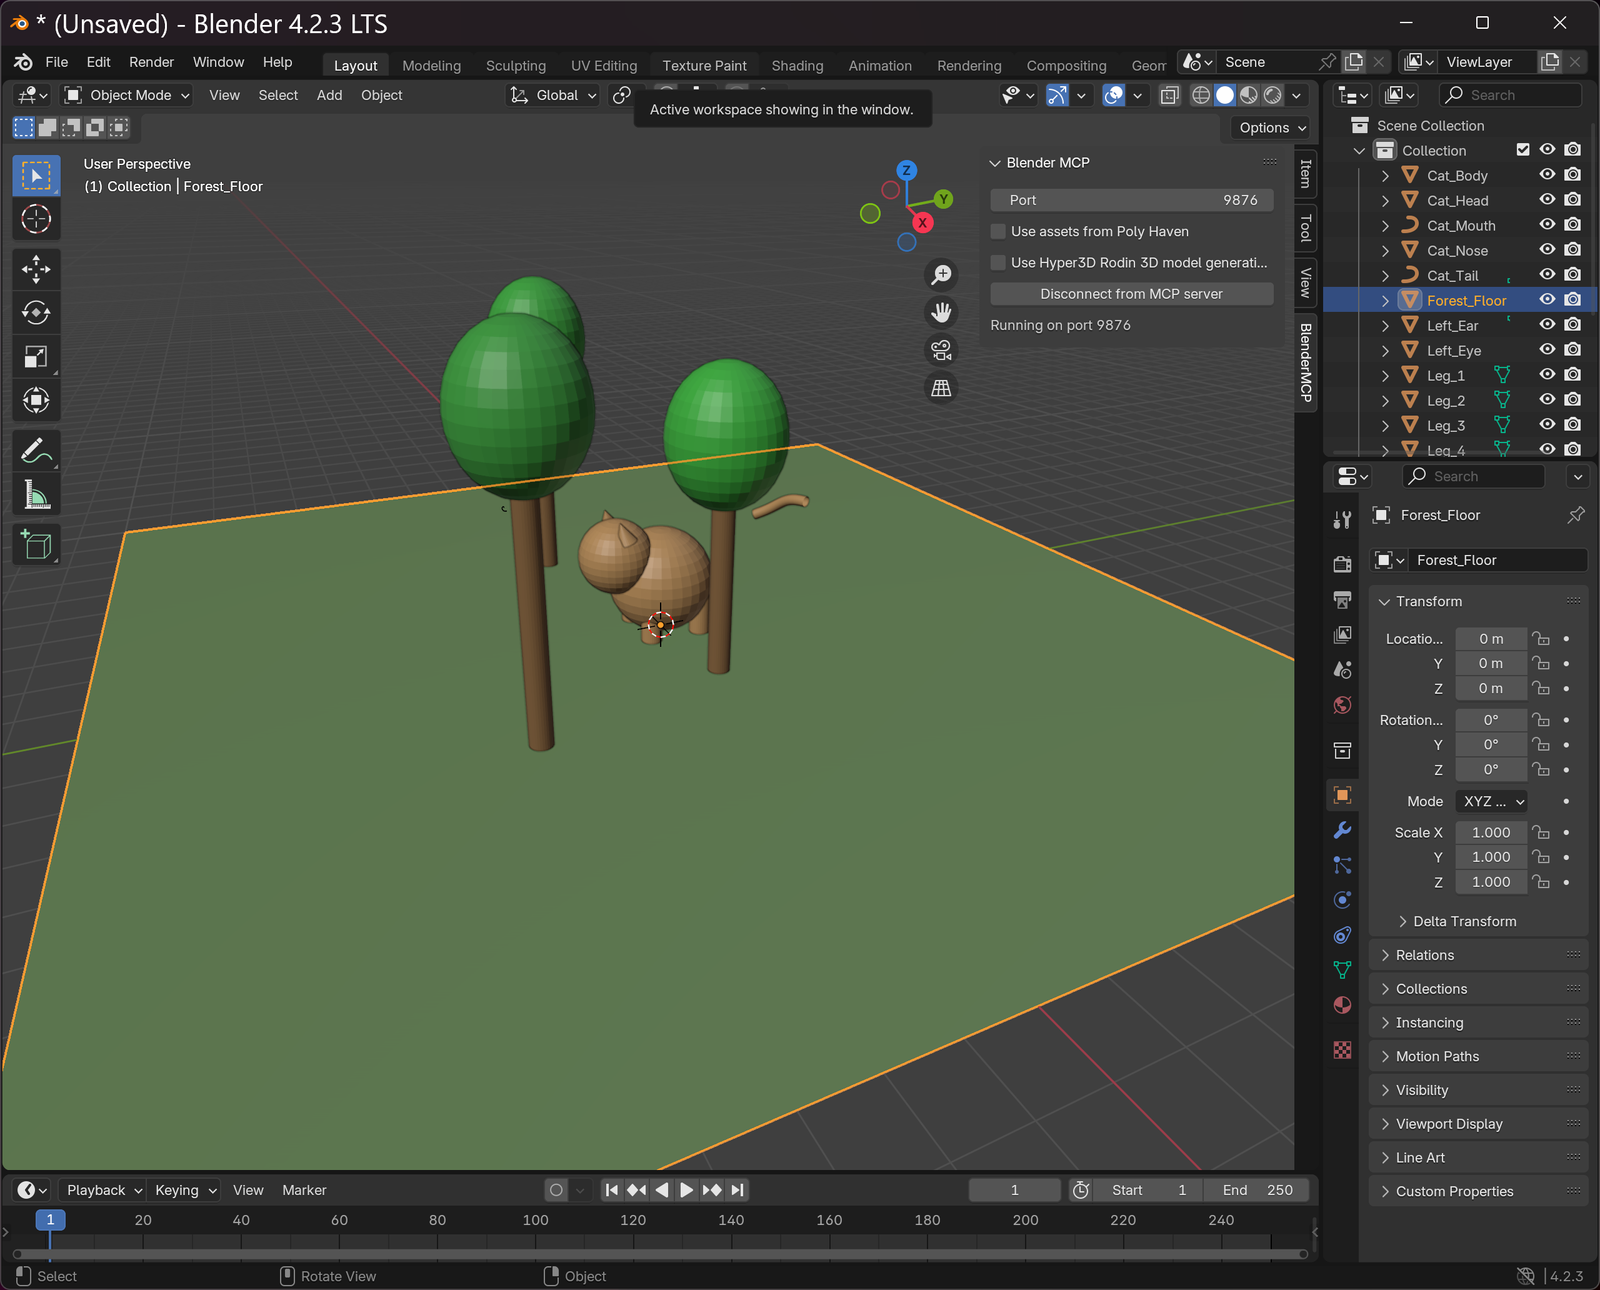This screenshot has height=1290, width=1600.
Task: Open the Tool properties tab icon
Action: [x=1342, y=519]
